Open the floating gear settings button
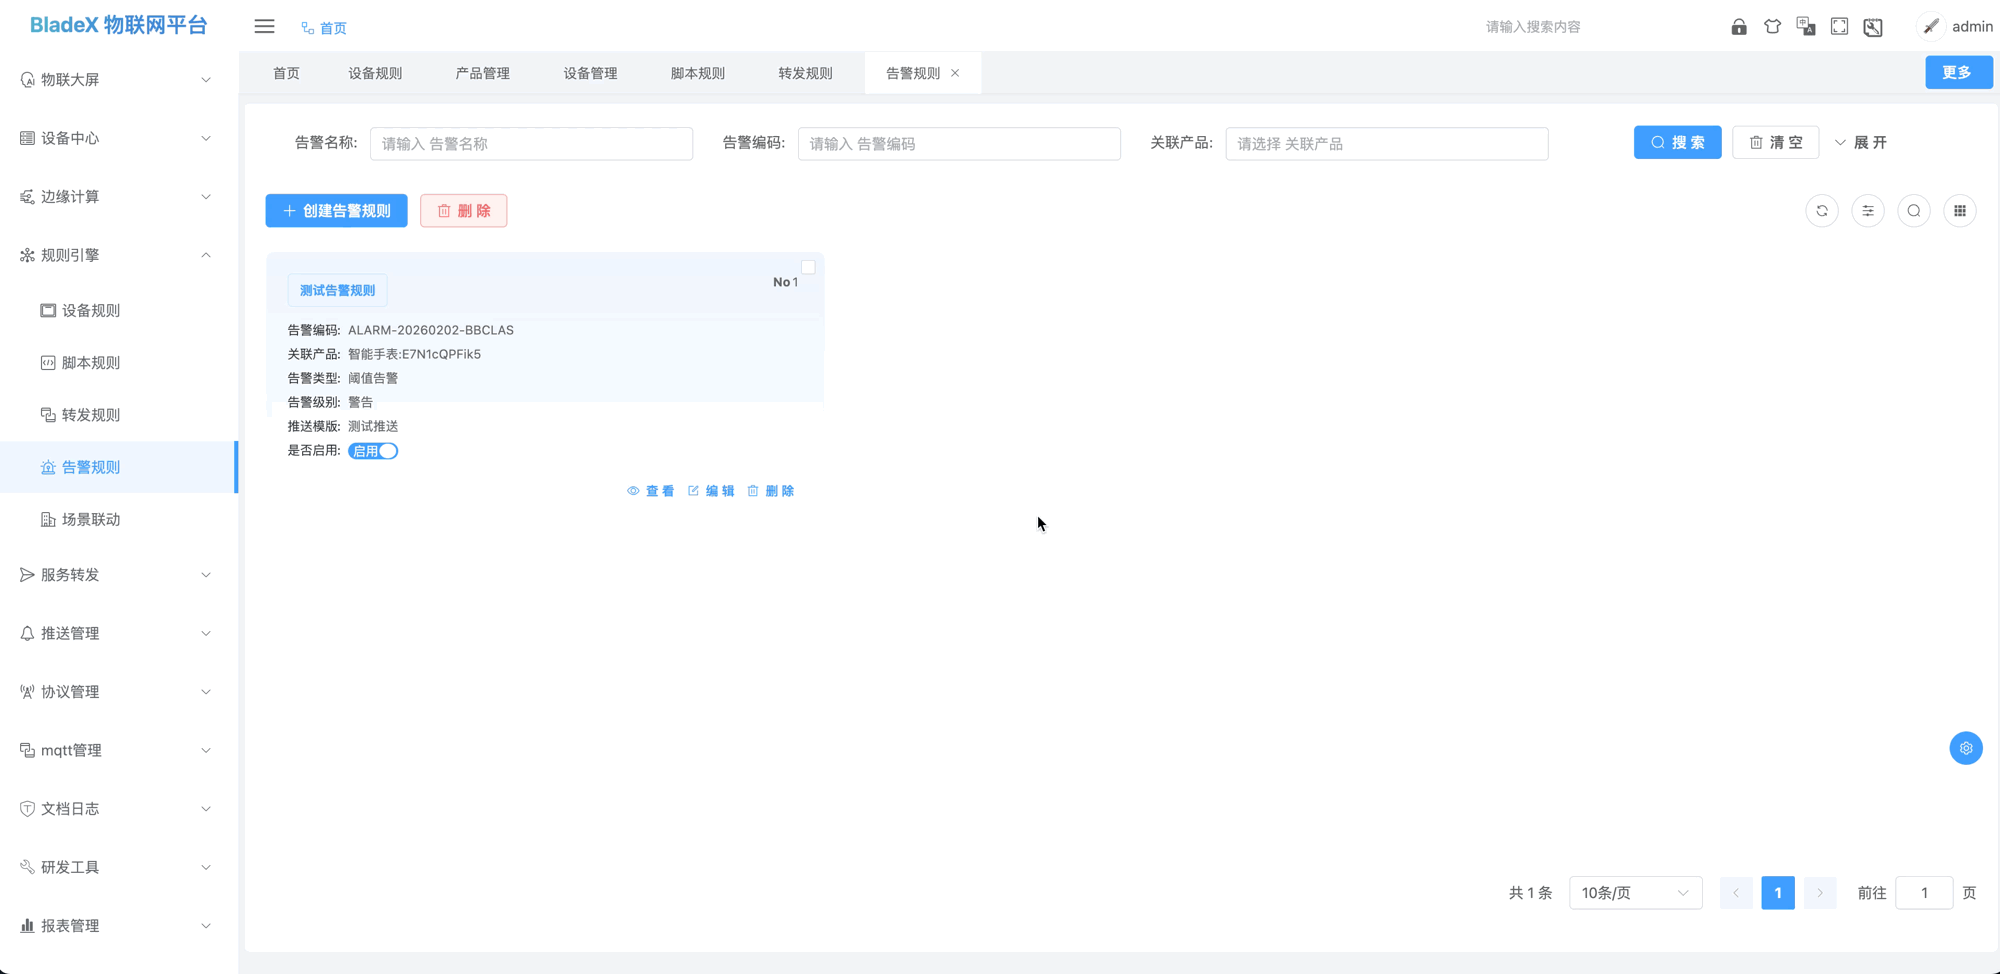2000x974 pixels. click(x=1967, y=747)
